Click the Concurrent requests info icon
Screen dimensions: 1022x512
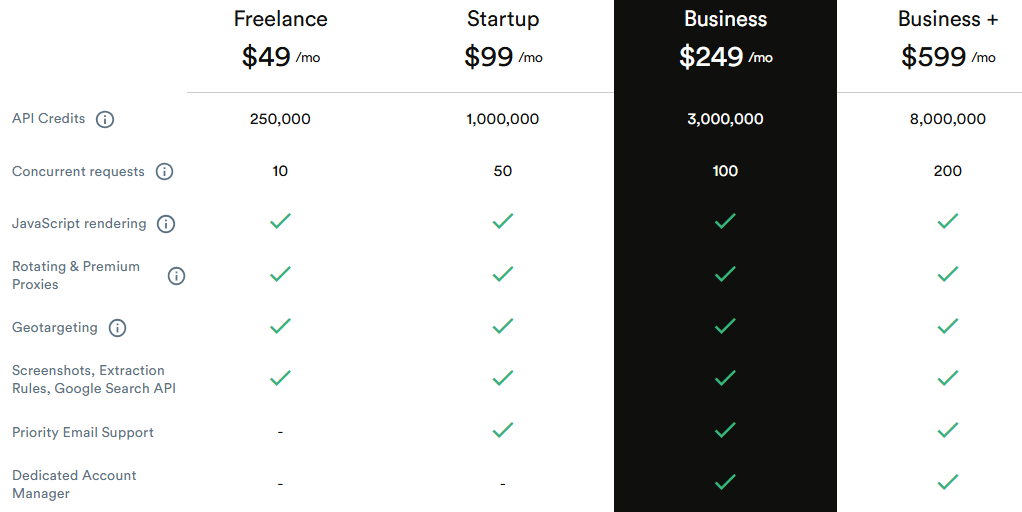165,172
